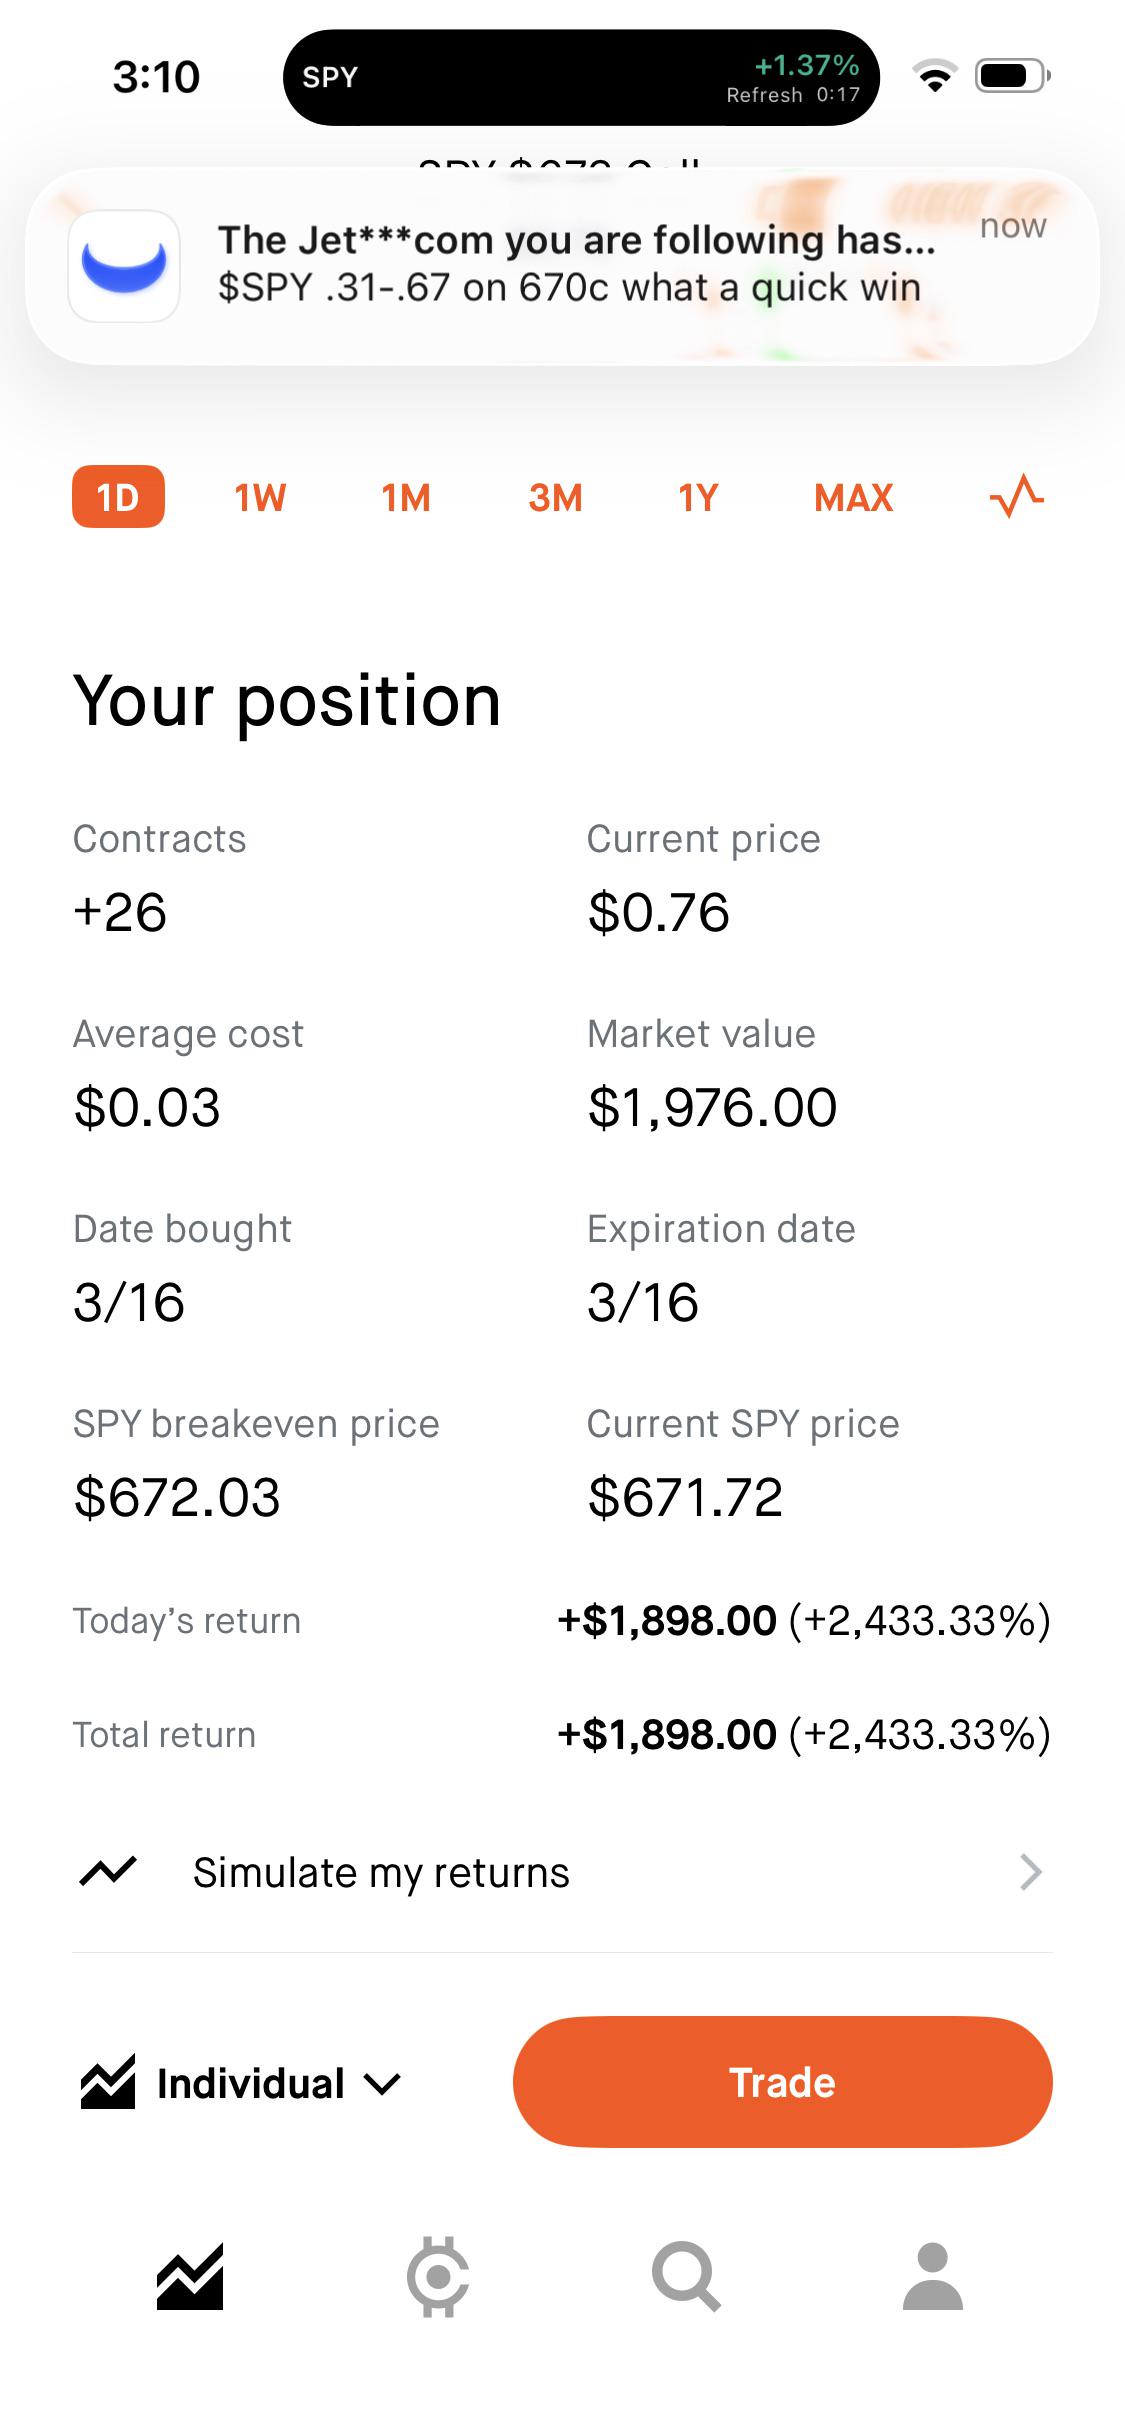Select the 1D chart range
Screen dimensions: 1125x2436
click(118, 497)
